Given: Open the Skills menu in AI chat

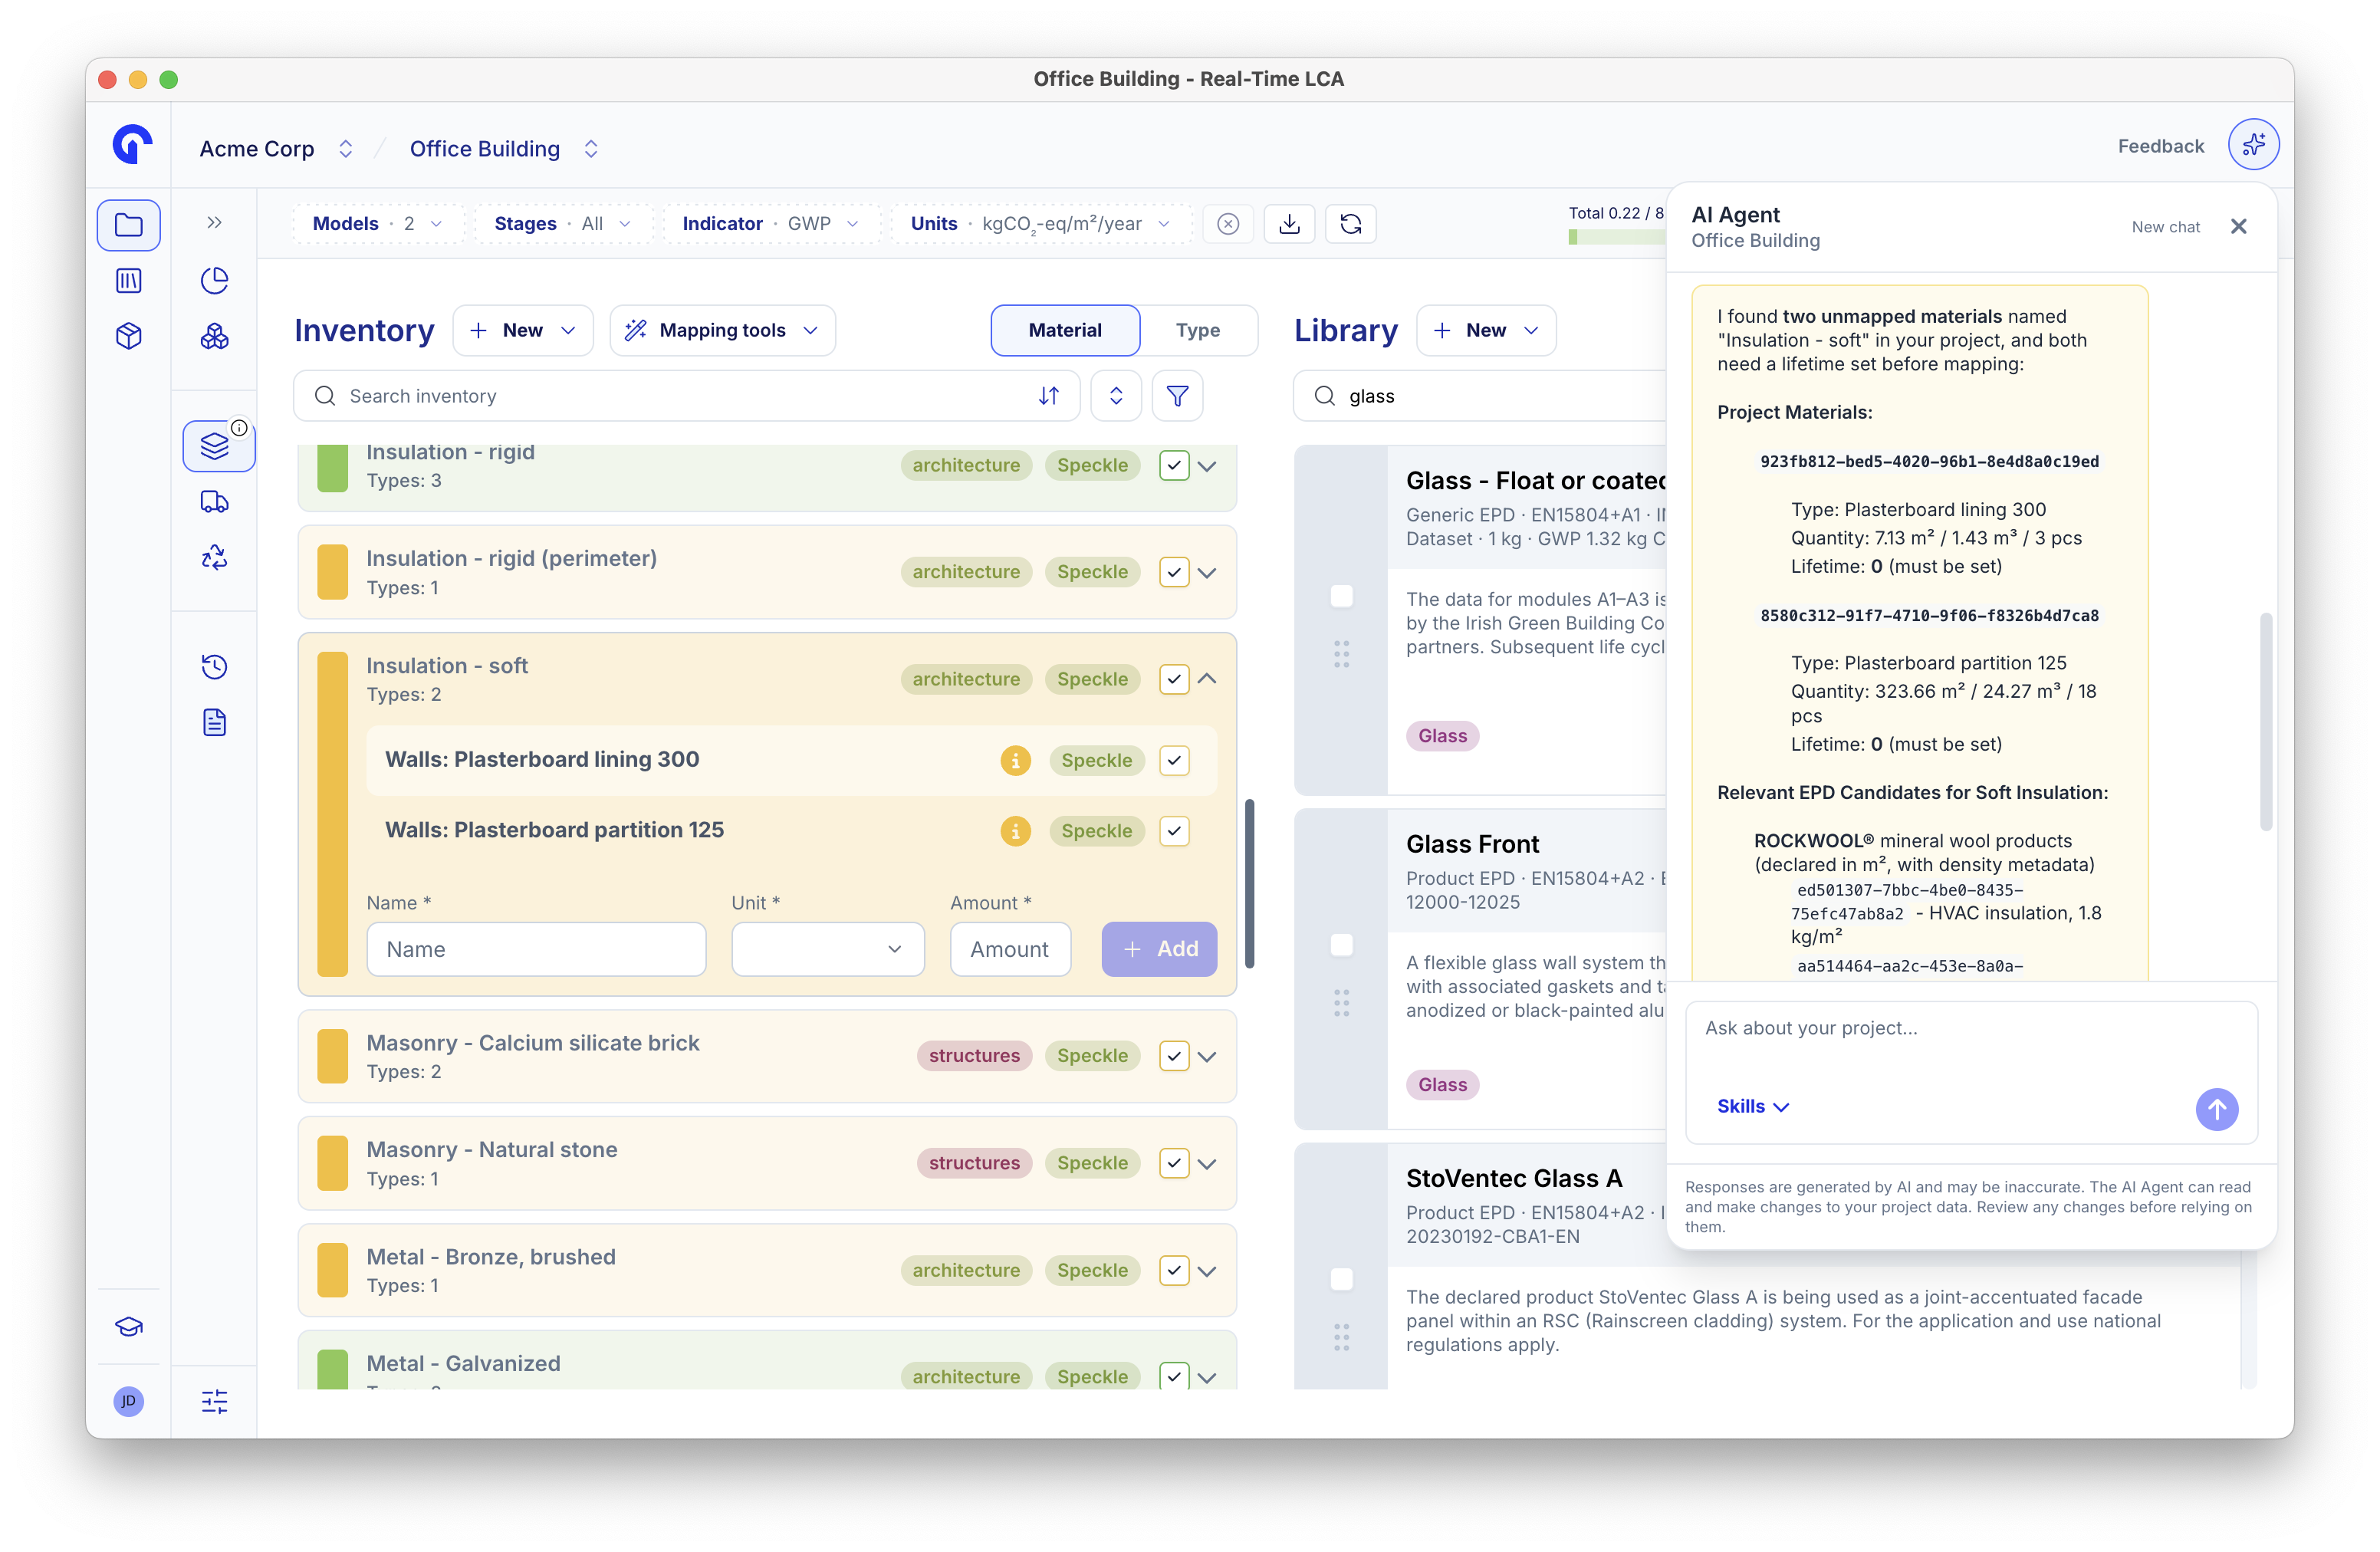Looking at the screenshot, I should click(x=1752, y=1106).
